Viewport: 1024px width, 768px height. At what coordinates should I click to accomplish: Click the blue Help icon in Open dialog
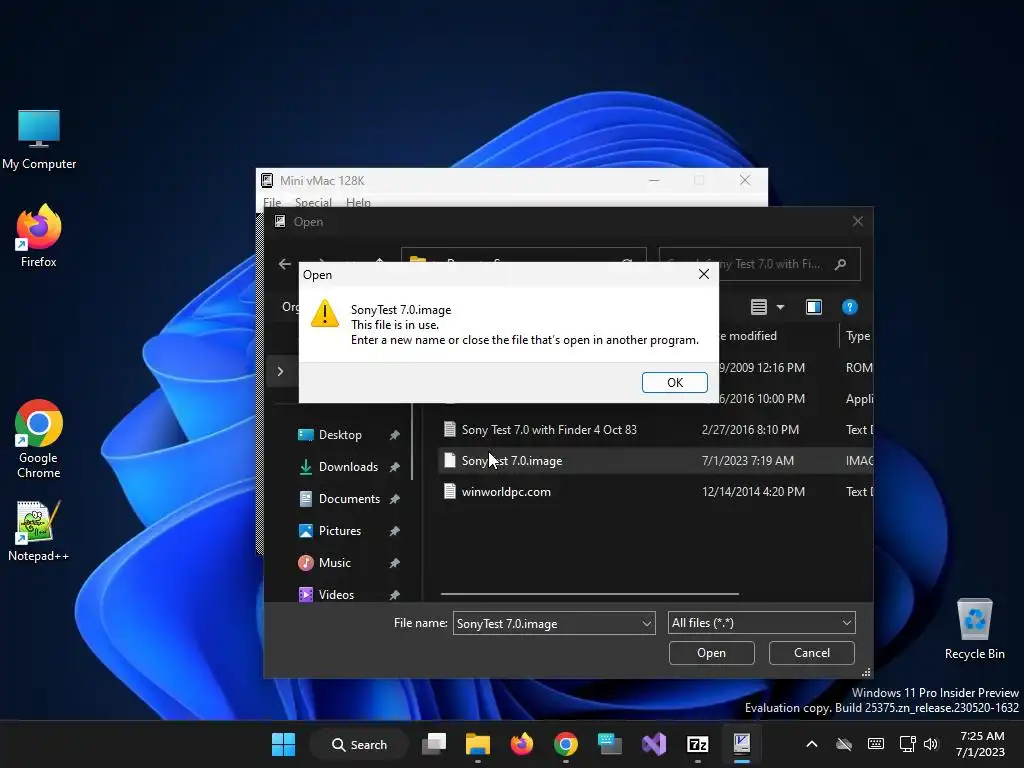click(849, 307)
